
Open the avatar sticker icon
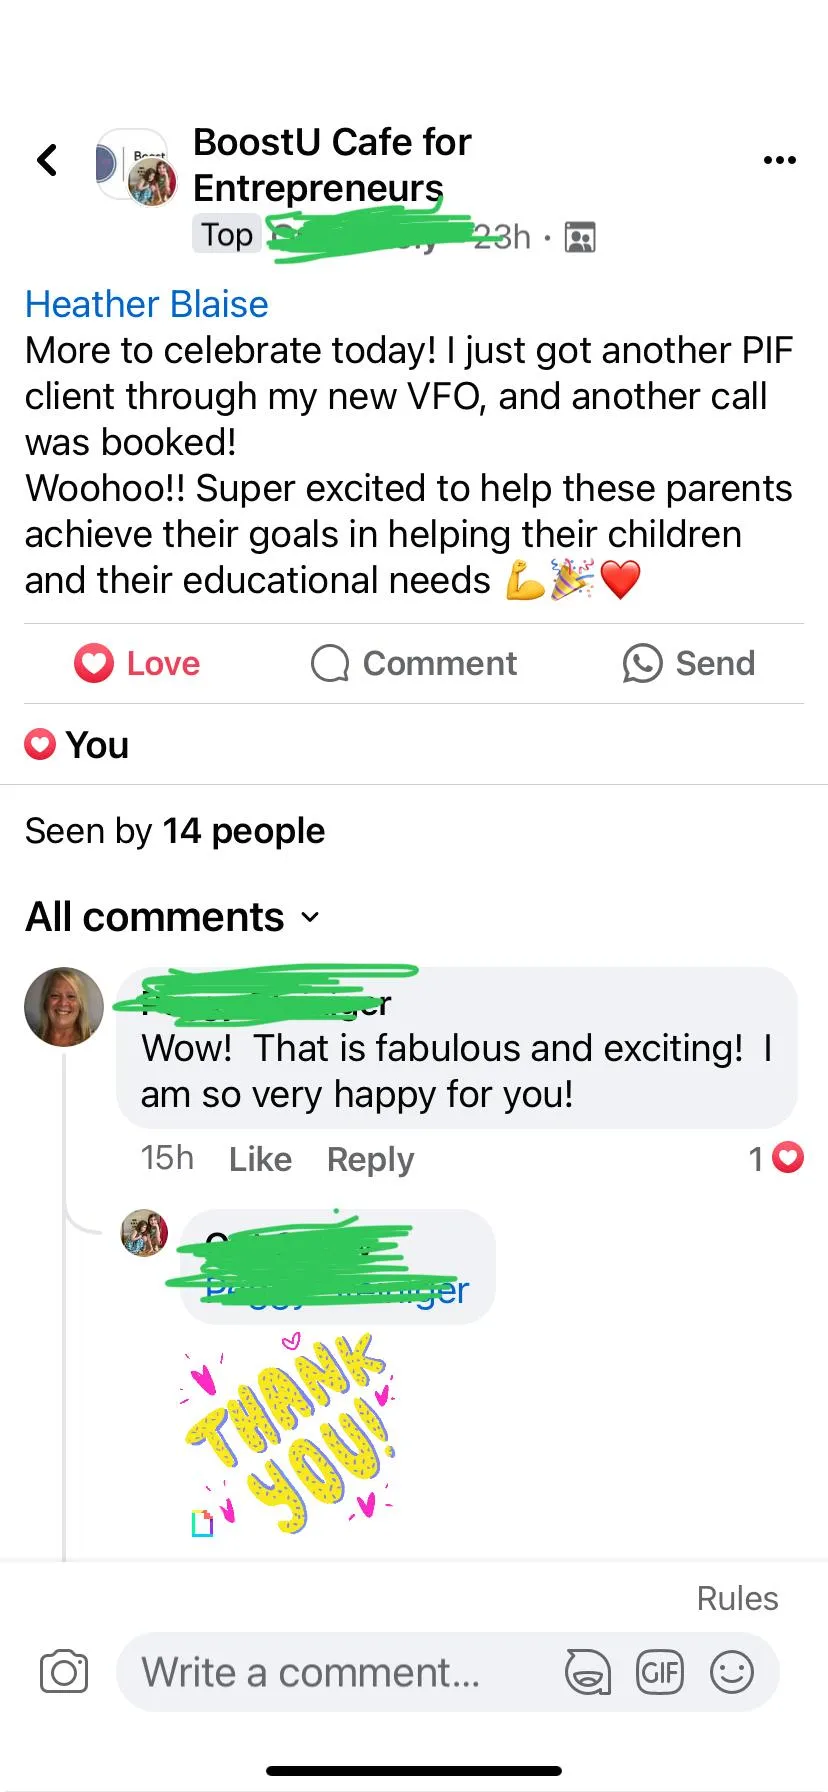(588, 1672)
